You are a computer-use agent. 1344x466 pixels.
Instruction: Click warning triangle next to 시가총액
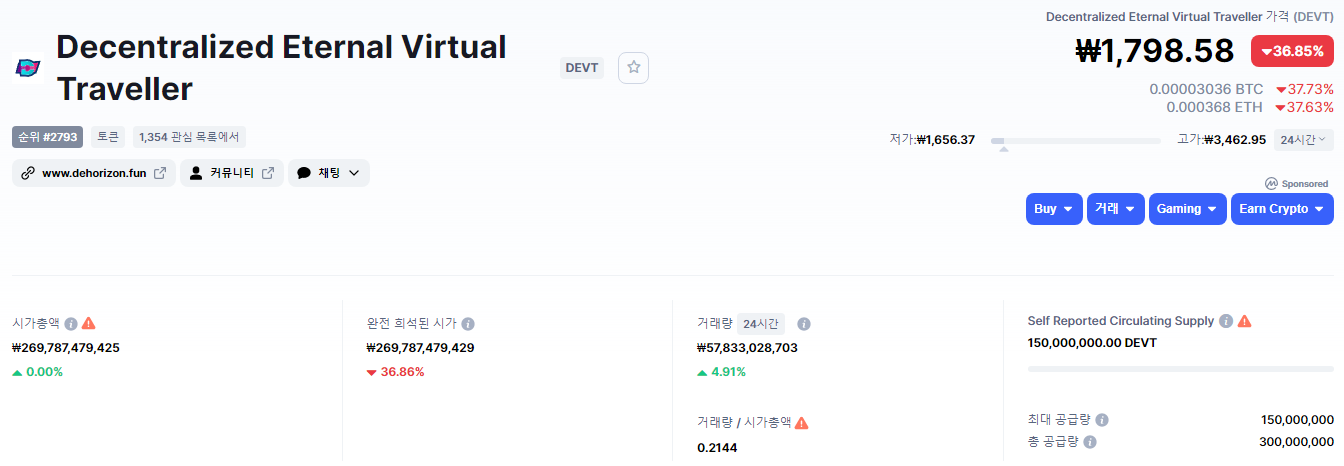pos(89,323)
